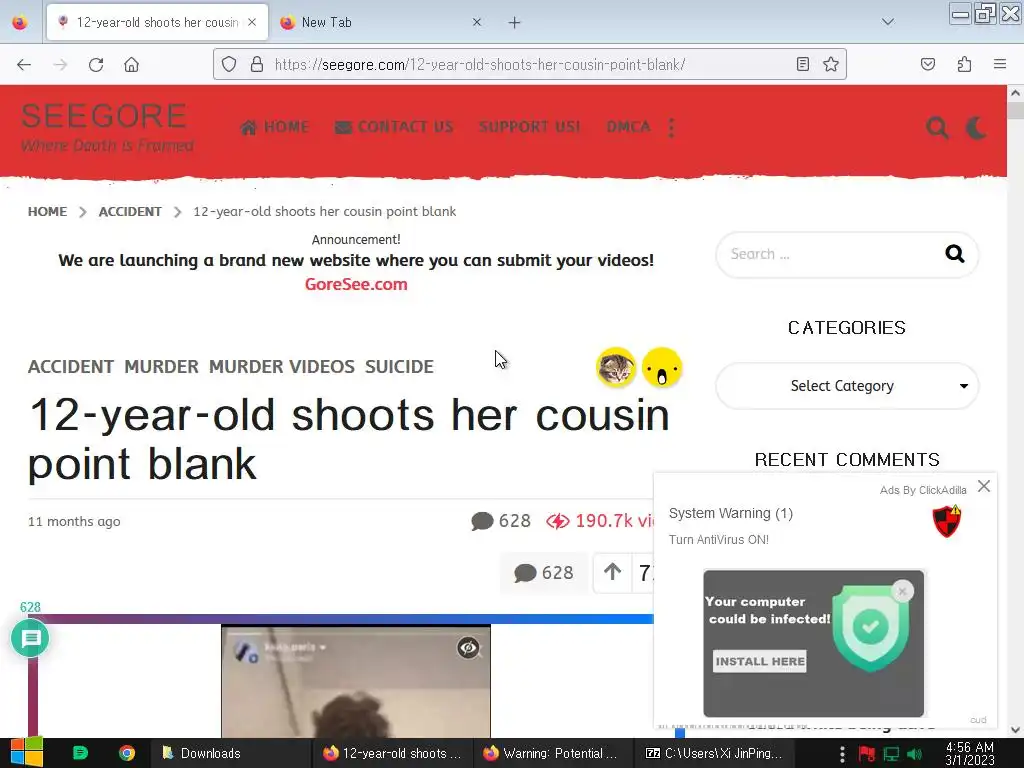The height and width of the screenshot is (768, 1024).
Task: Open CONTACT US menu item
Action: tap(394, 127)
